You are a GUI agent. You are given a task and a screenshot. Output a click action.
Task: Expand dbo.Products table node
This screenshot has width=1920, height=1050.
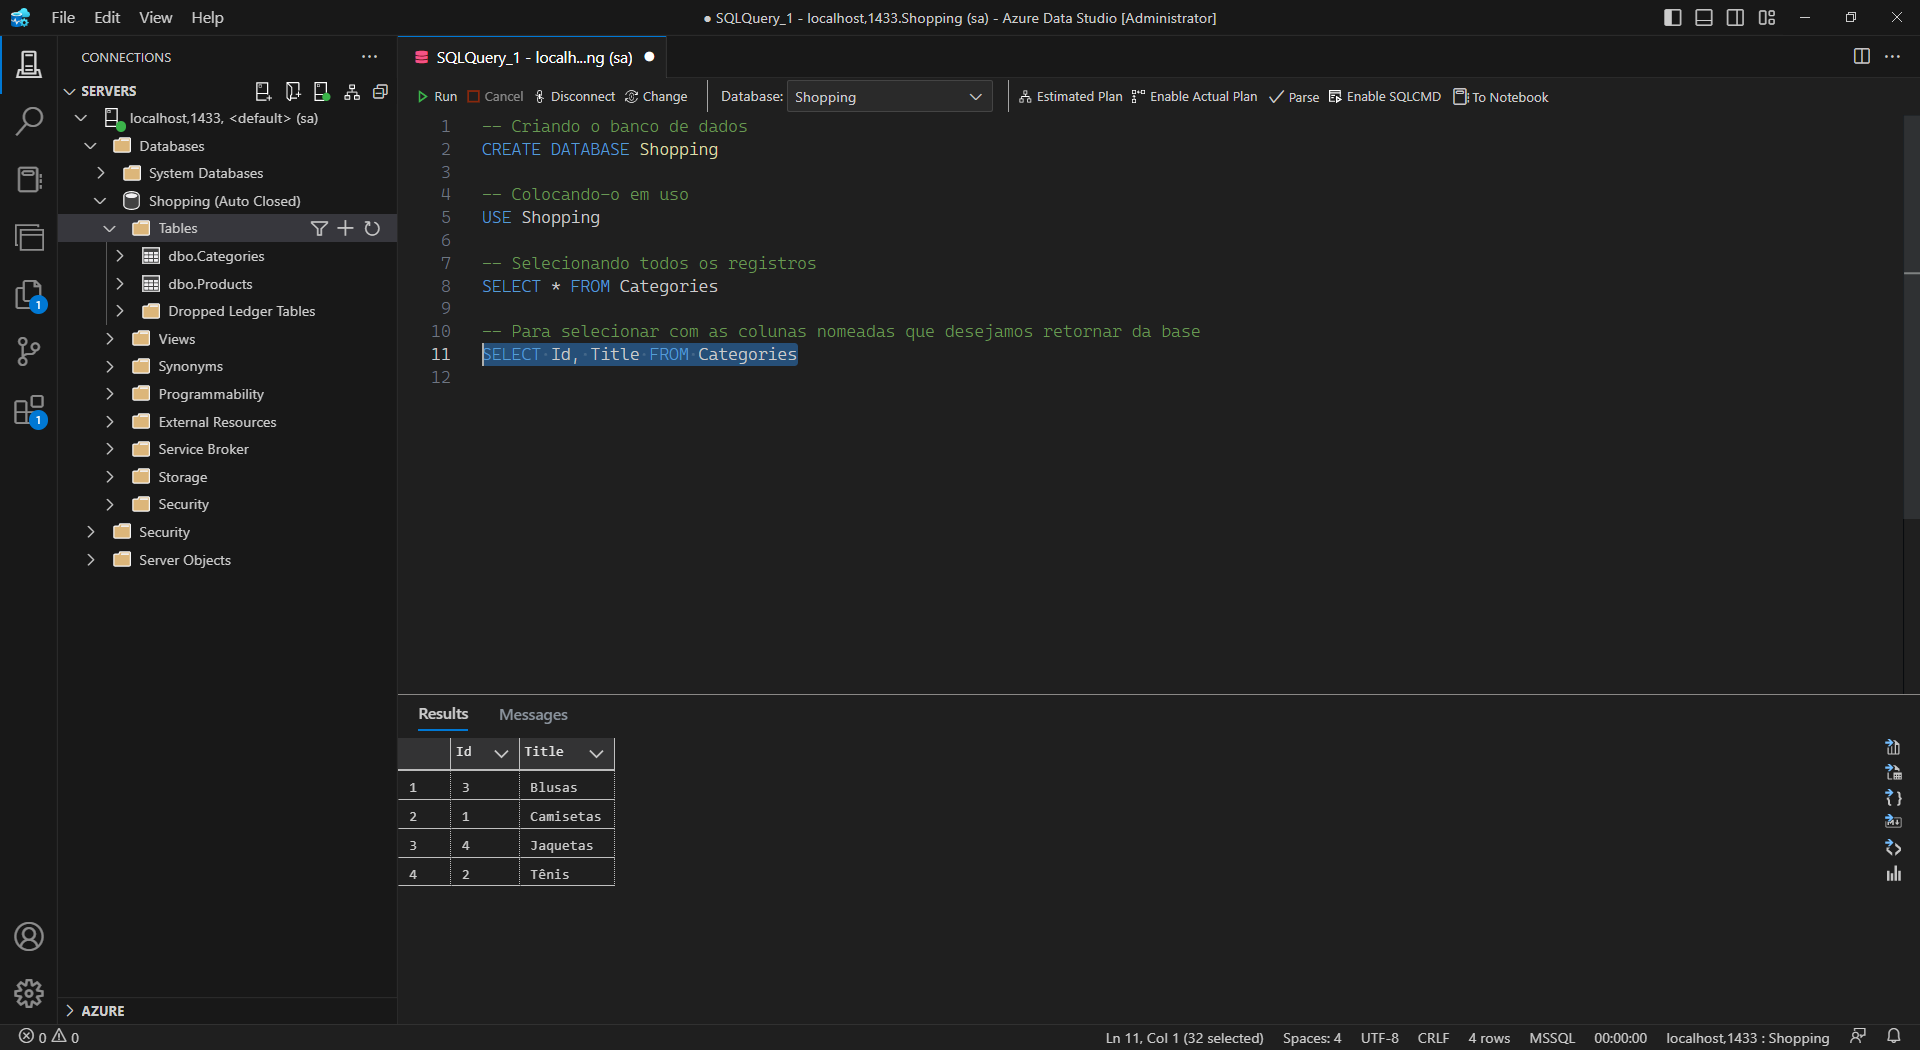tap(120, 284)
